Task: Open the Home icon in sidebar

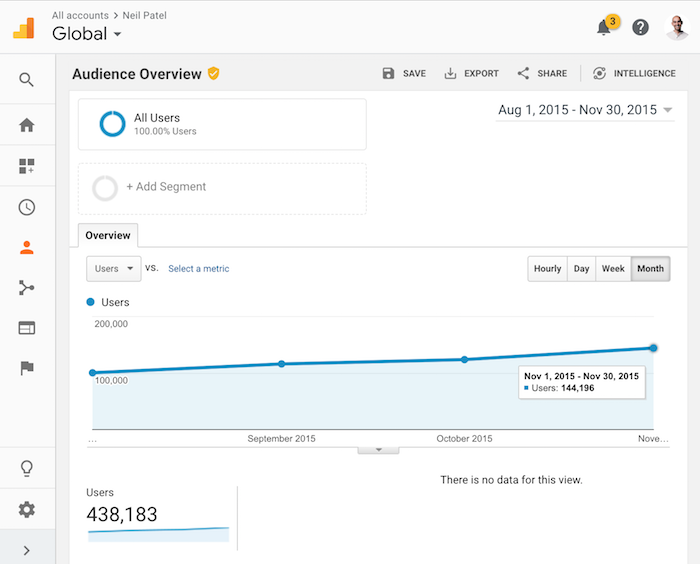Action: coord(27,125)
